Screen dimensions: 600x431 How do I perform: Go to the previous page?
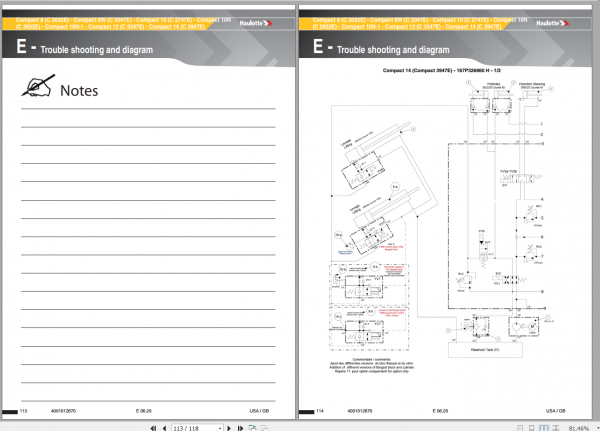[x=165, y=428]
